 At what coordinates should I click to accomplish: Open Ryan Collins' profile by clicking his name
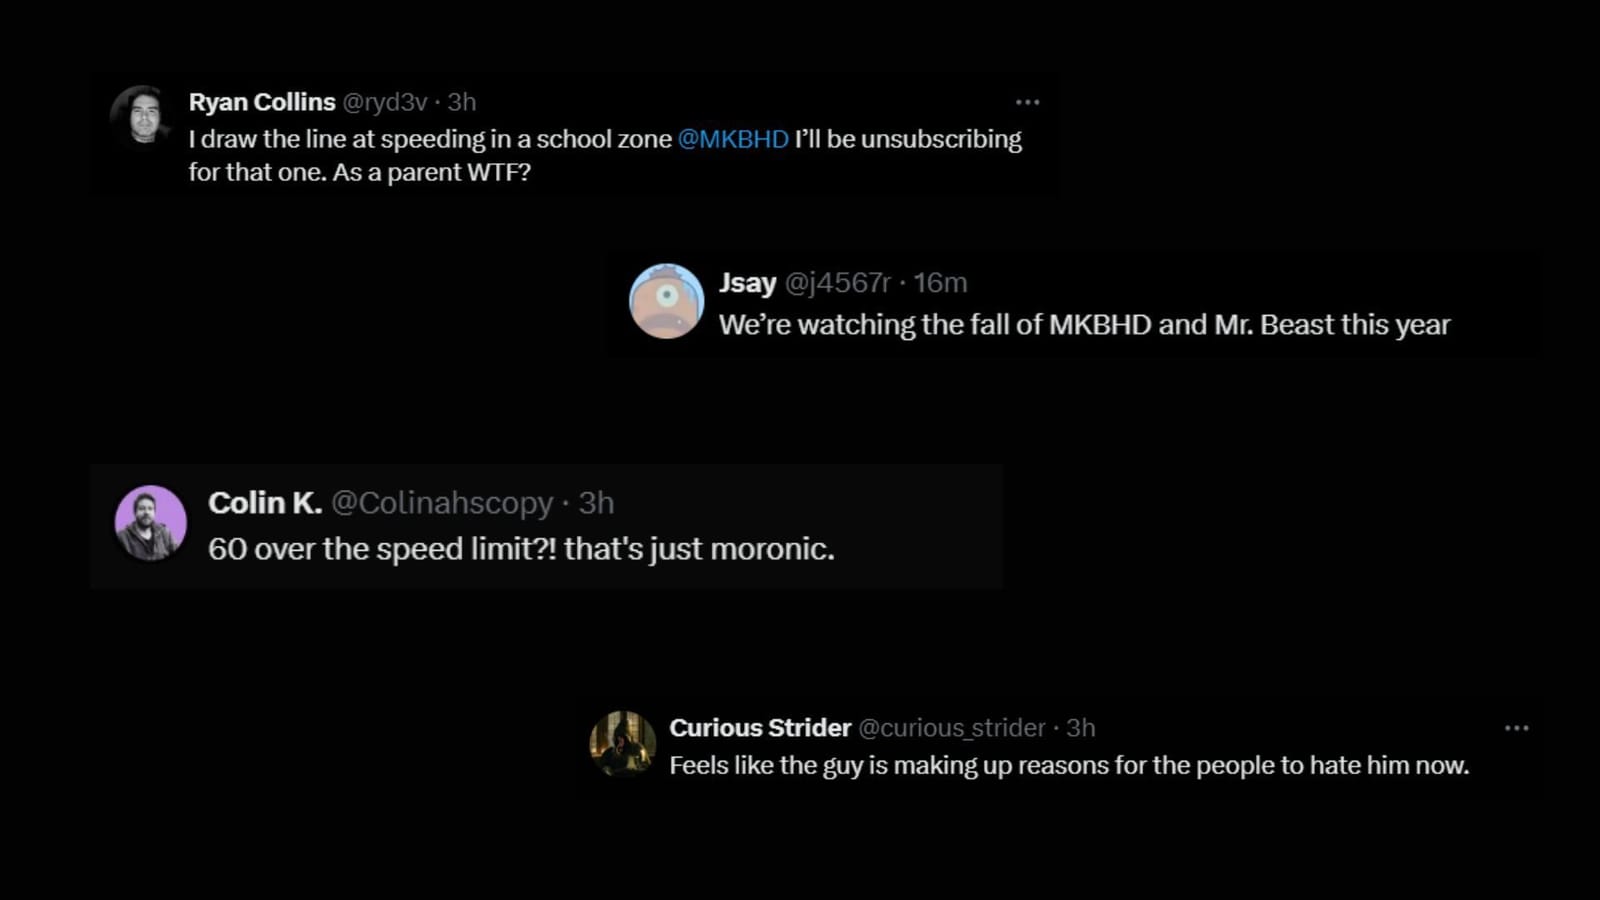[x=261, y=101]
